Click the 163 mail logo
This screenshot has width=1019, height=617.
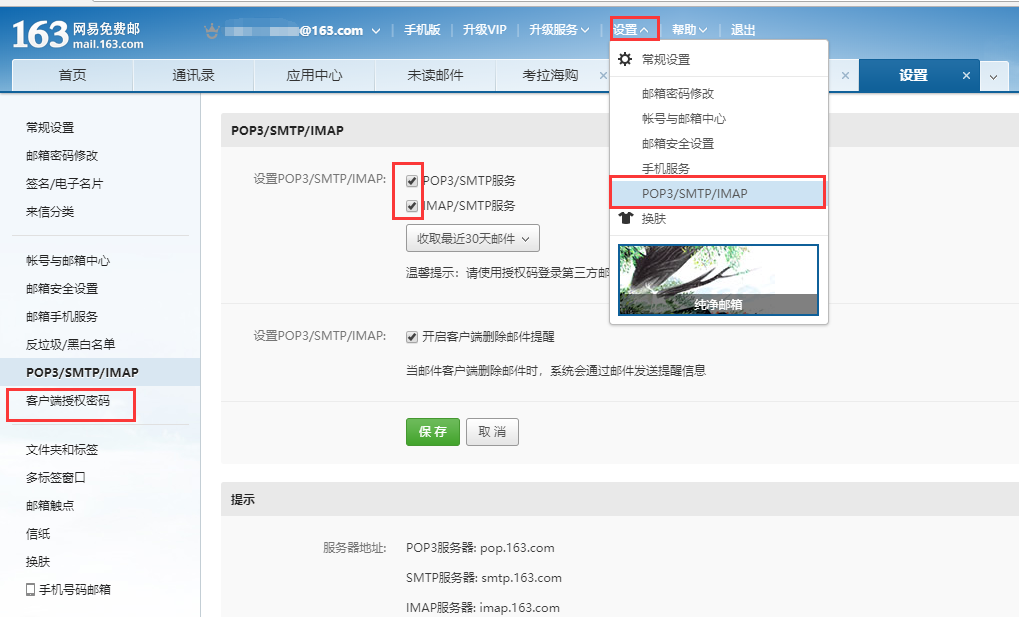tap(78, 34)
